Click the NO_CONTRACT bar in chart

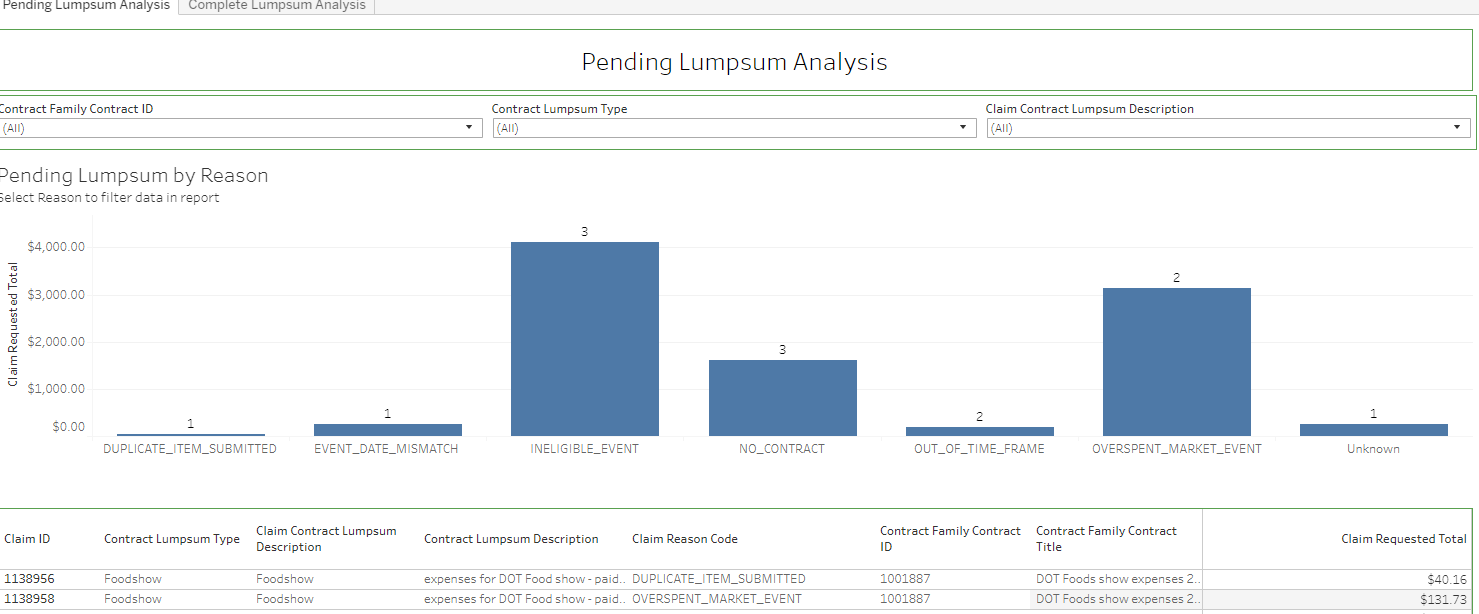(782, 397)
